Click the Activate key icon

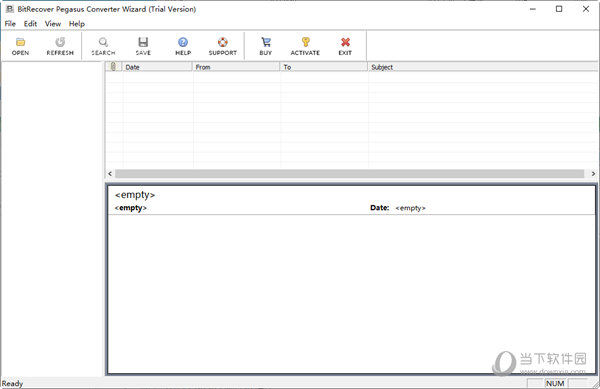click(305, 42)
